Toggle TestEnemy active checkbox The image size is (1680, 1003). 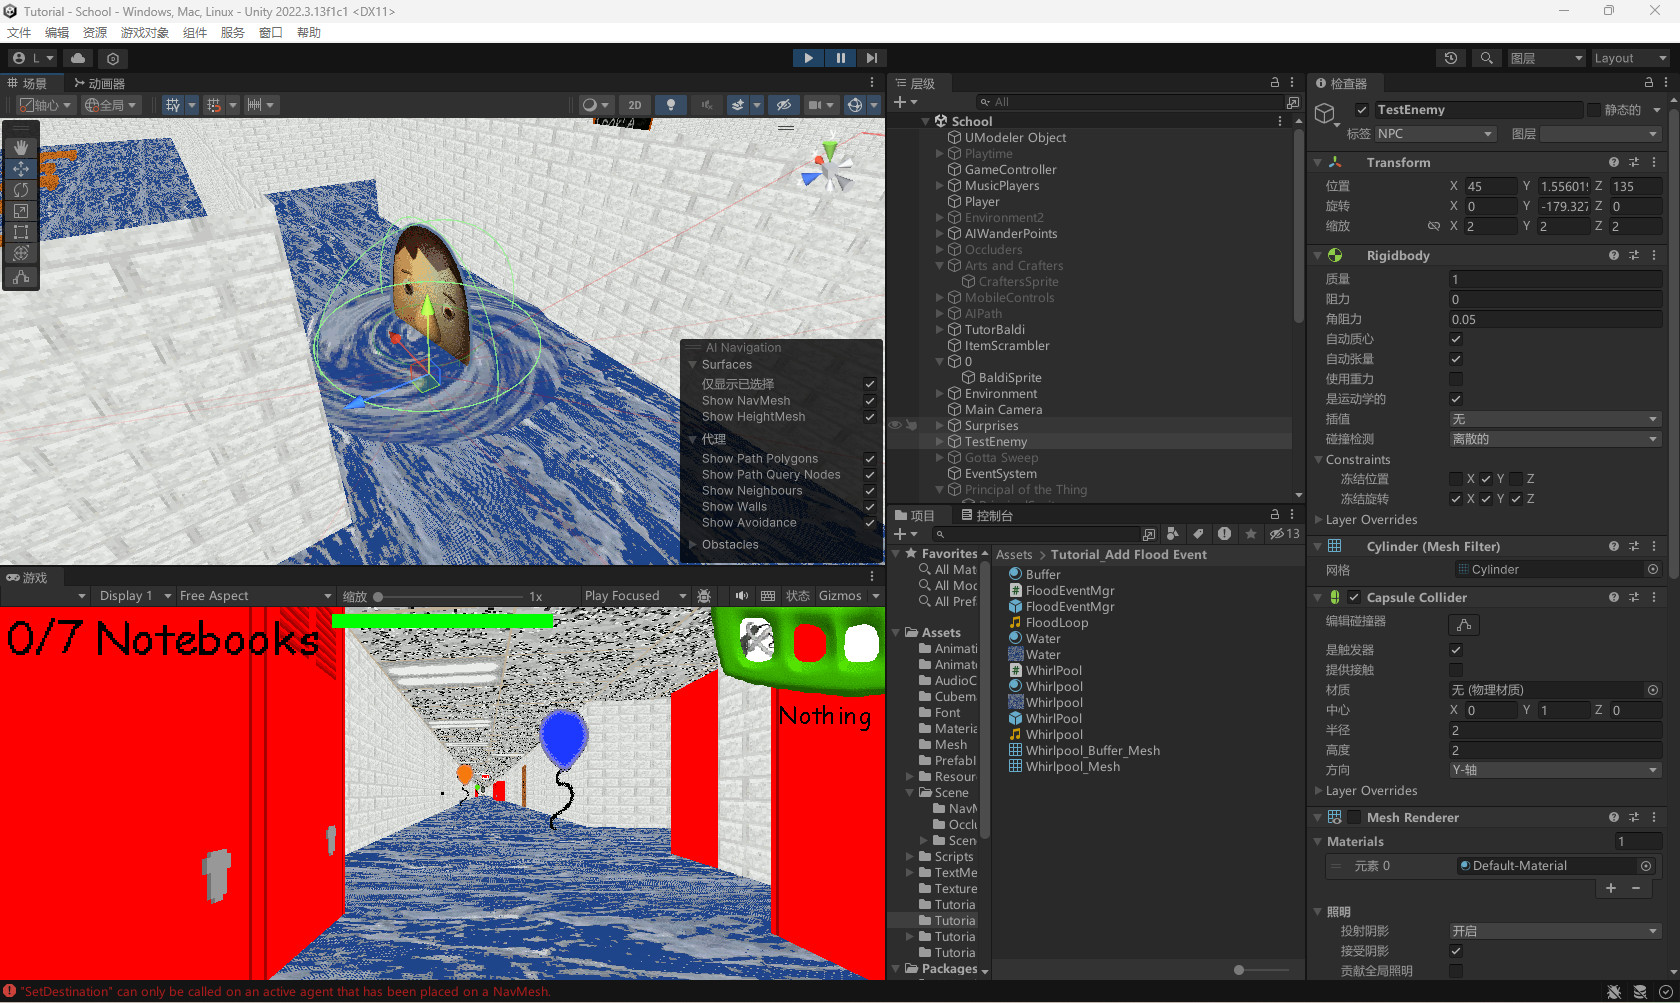click(1362, 110)
